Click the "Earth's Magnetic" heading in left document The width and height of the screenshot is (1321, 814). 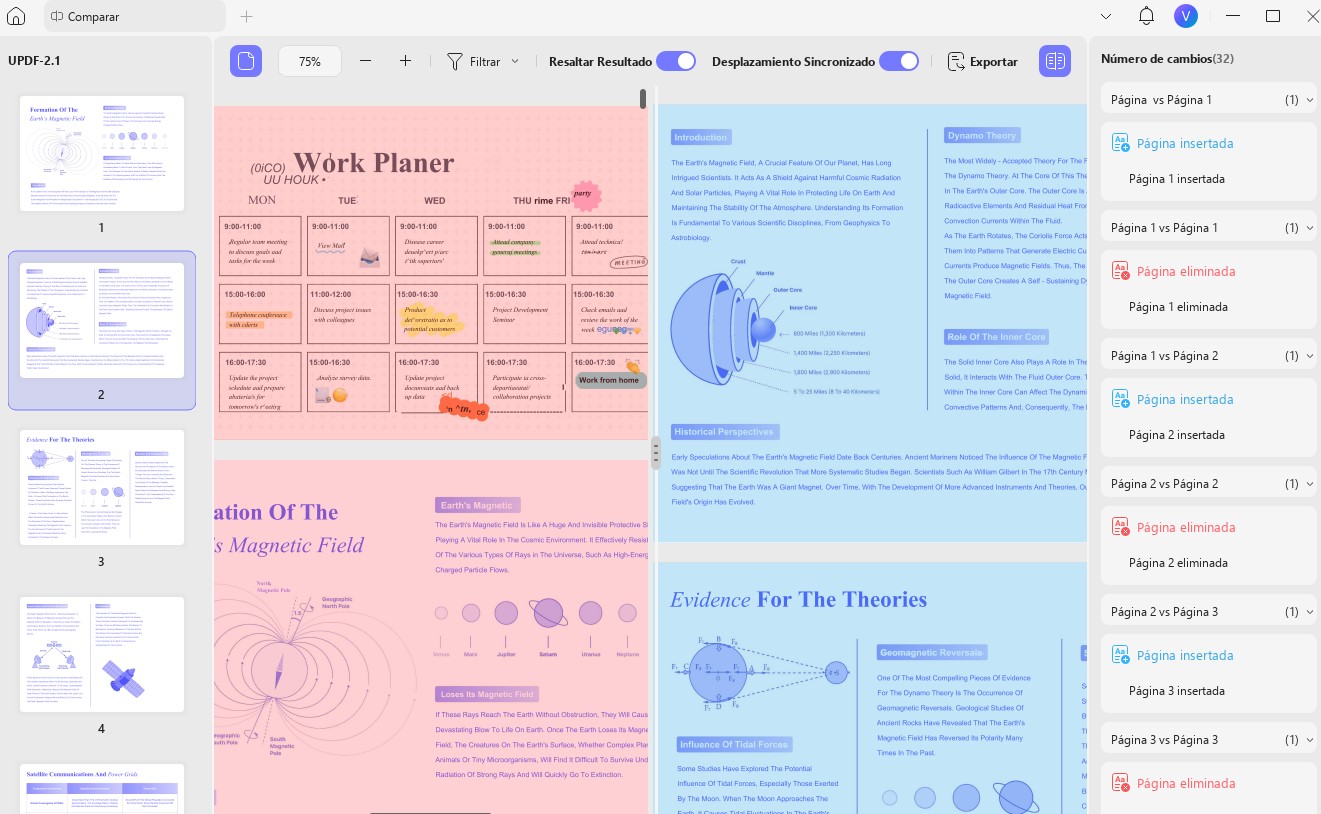[478, 505]
